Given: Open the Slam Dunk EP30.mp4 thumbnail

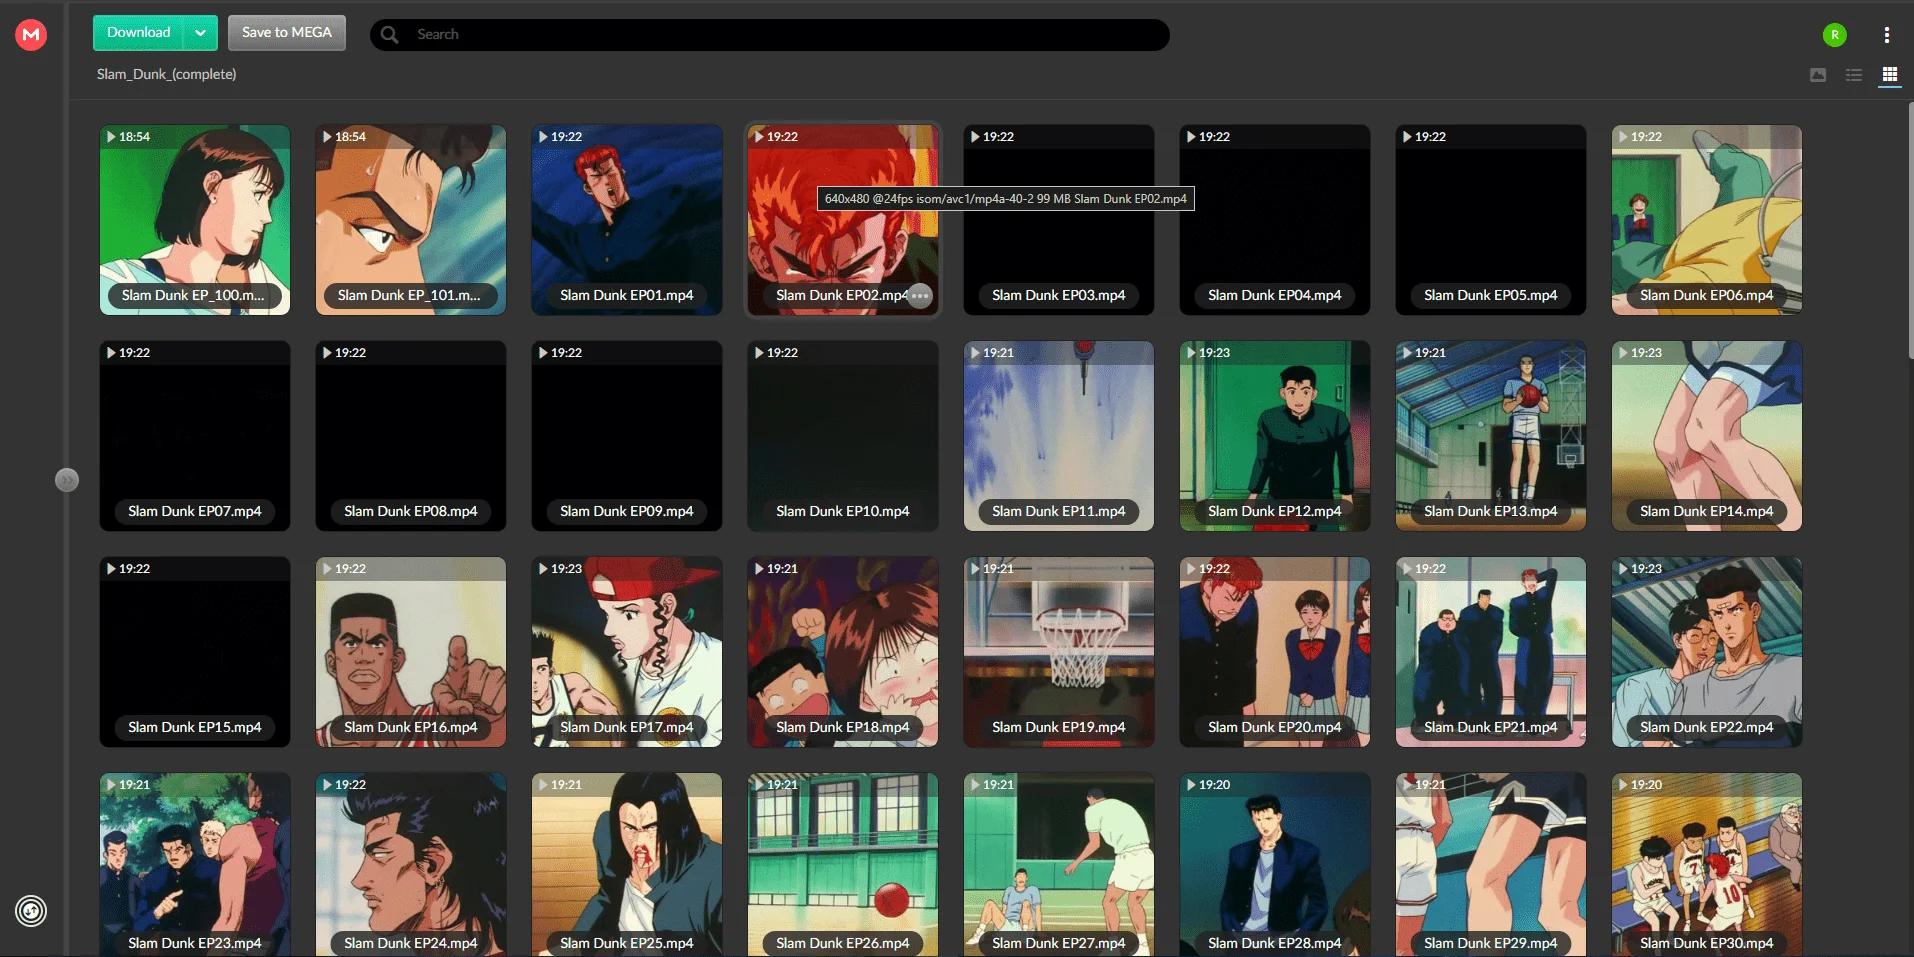Looking at the screenshot, I should 1707,865.
